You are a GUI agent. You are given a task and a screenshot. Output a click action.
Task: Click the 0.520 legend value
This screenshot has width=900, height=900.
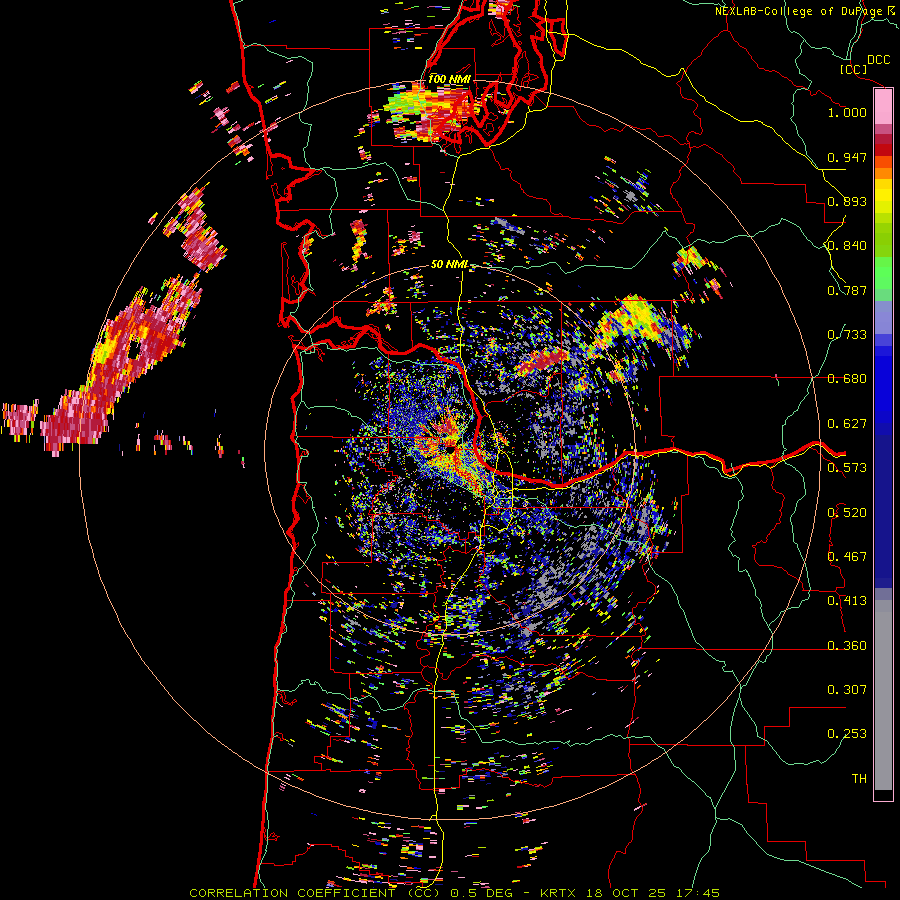[847, 513]
